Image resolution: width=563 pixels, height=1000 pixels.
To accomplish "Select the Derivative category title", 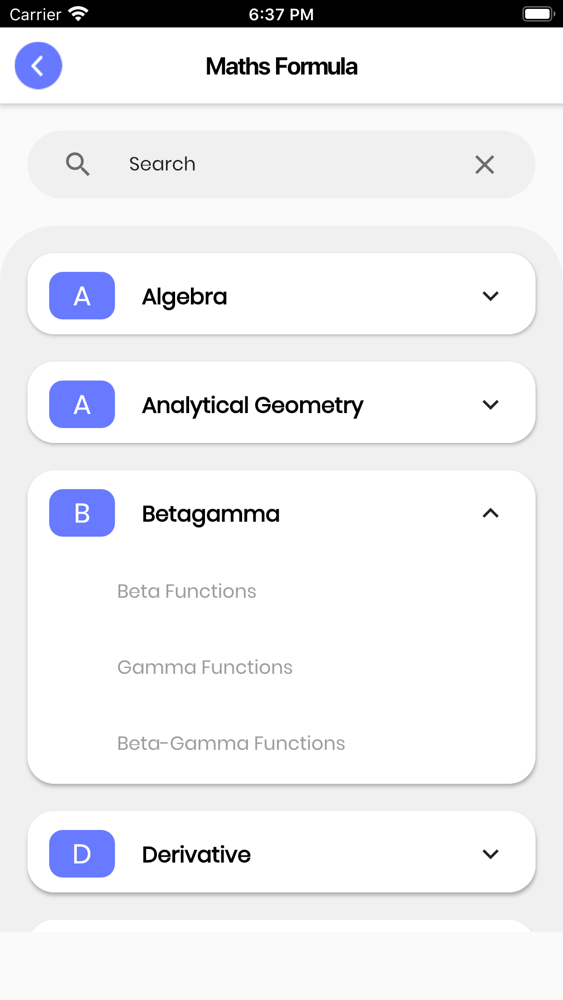I will (x=196, y=855).
